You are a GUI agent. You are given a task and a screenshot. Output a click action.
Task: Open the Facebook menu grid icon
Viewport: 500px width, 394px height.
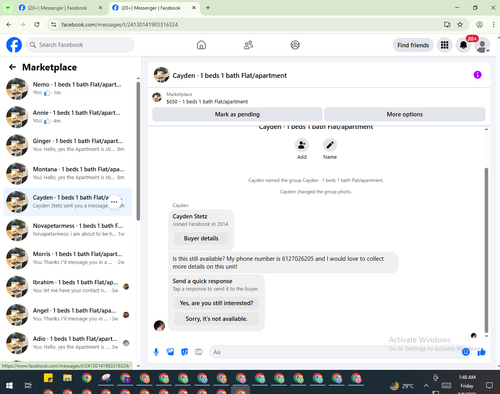pyautogui.click(x=444, y=45)
